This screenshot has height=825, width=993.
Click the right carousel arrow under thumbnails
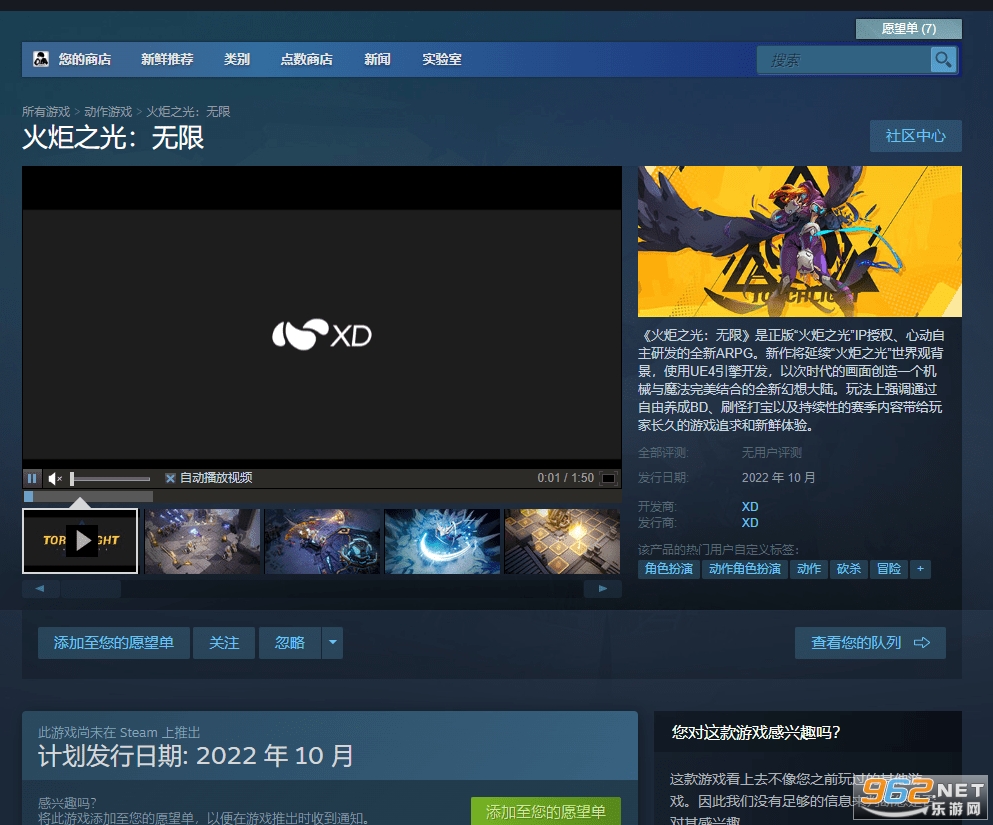602,588
